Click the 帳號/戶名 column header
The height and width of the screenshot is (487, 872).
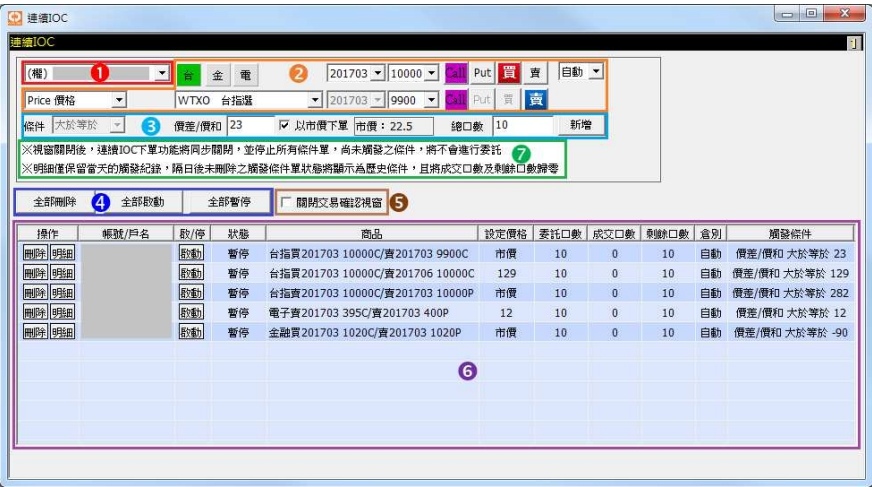[x=126, y=233]
